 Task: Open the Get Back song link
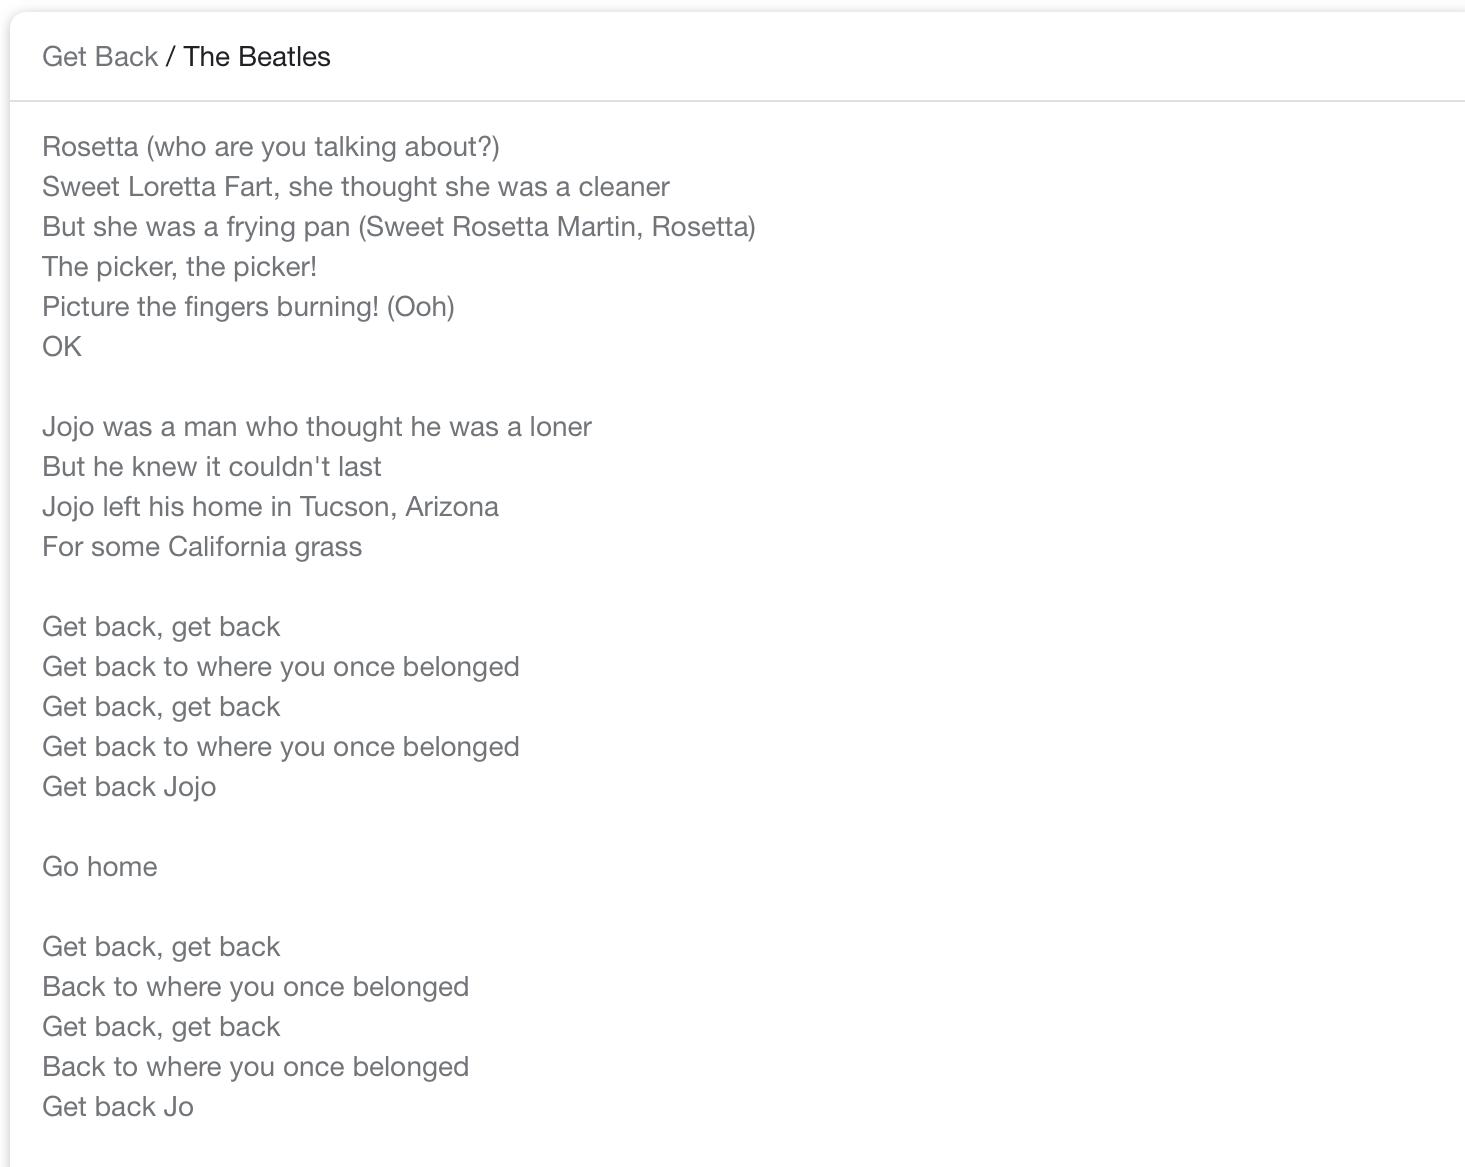click(100, 57)
